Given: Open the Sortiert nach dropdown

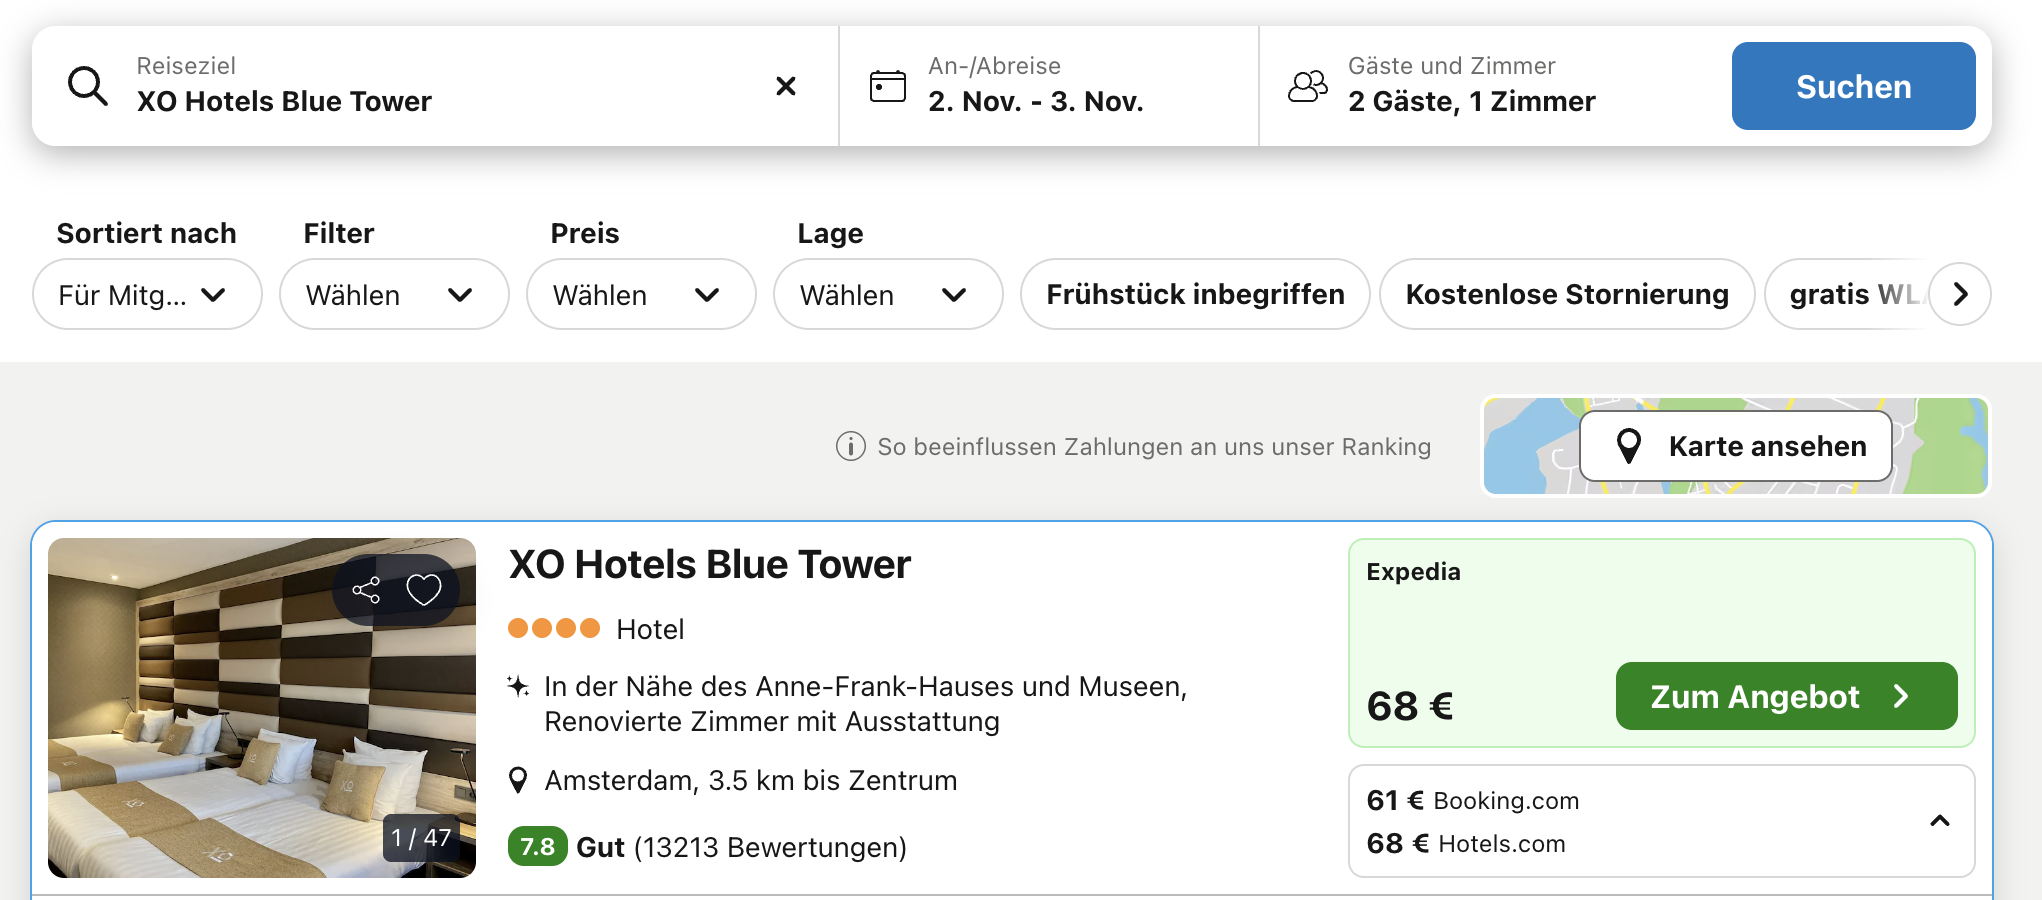Looking at the screenshot, I should pos(147,294).
